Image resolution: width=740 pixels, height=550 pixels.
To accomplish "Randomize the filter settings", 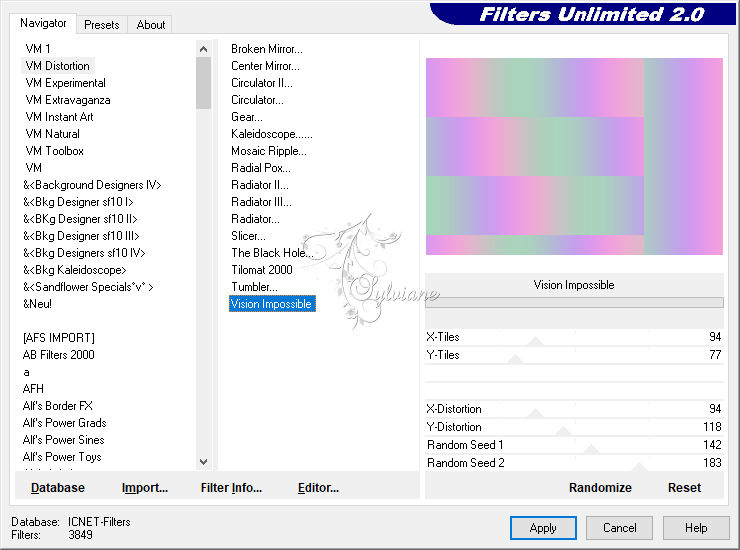I will coord(600,488).
